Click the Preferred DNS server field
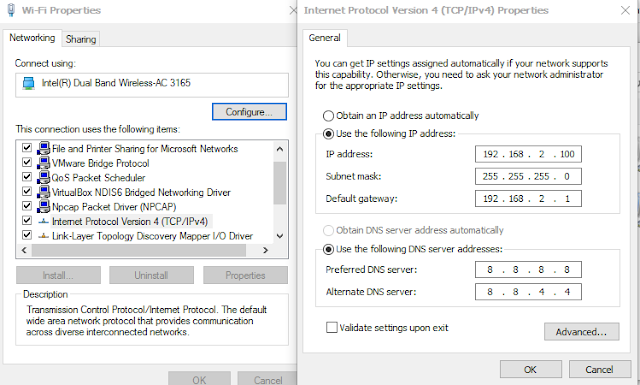The width and height of the screenshot is (640, 385). point(528,270)
